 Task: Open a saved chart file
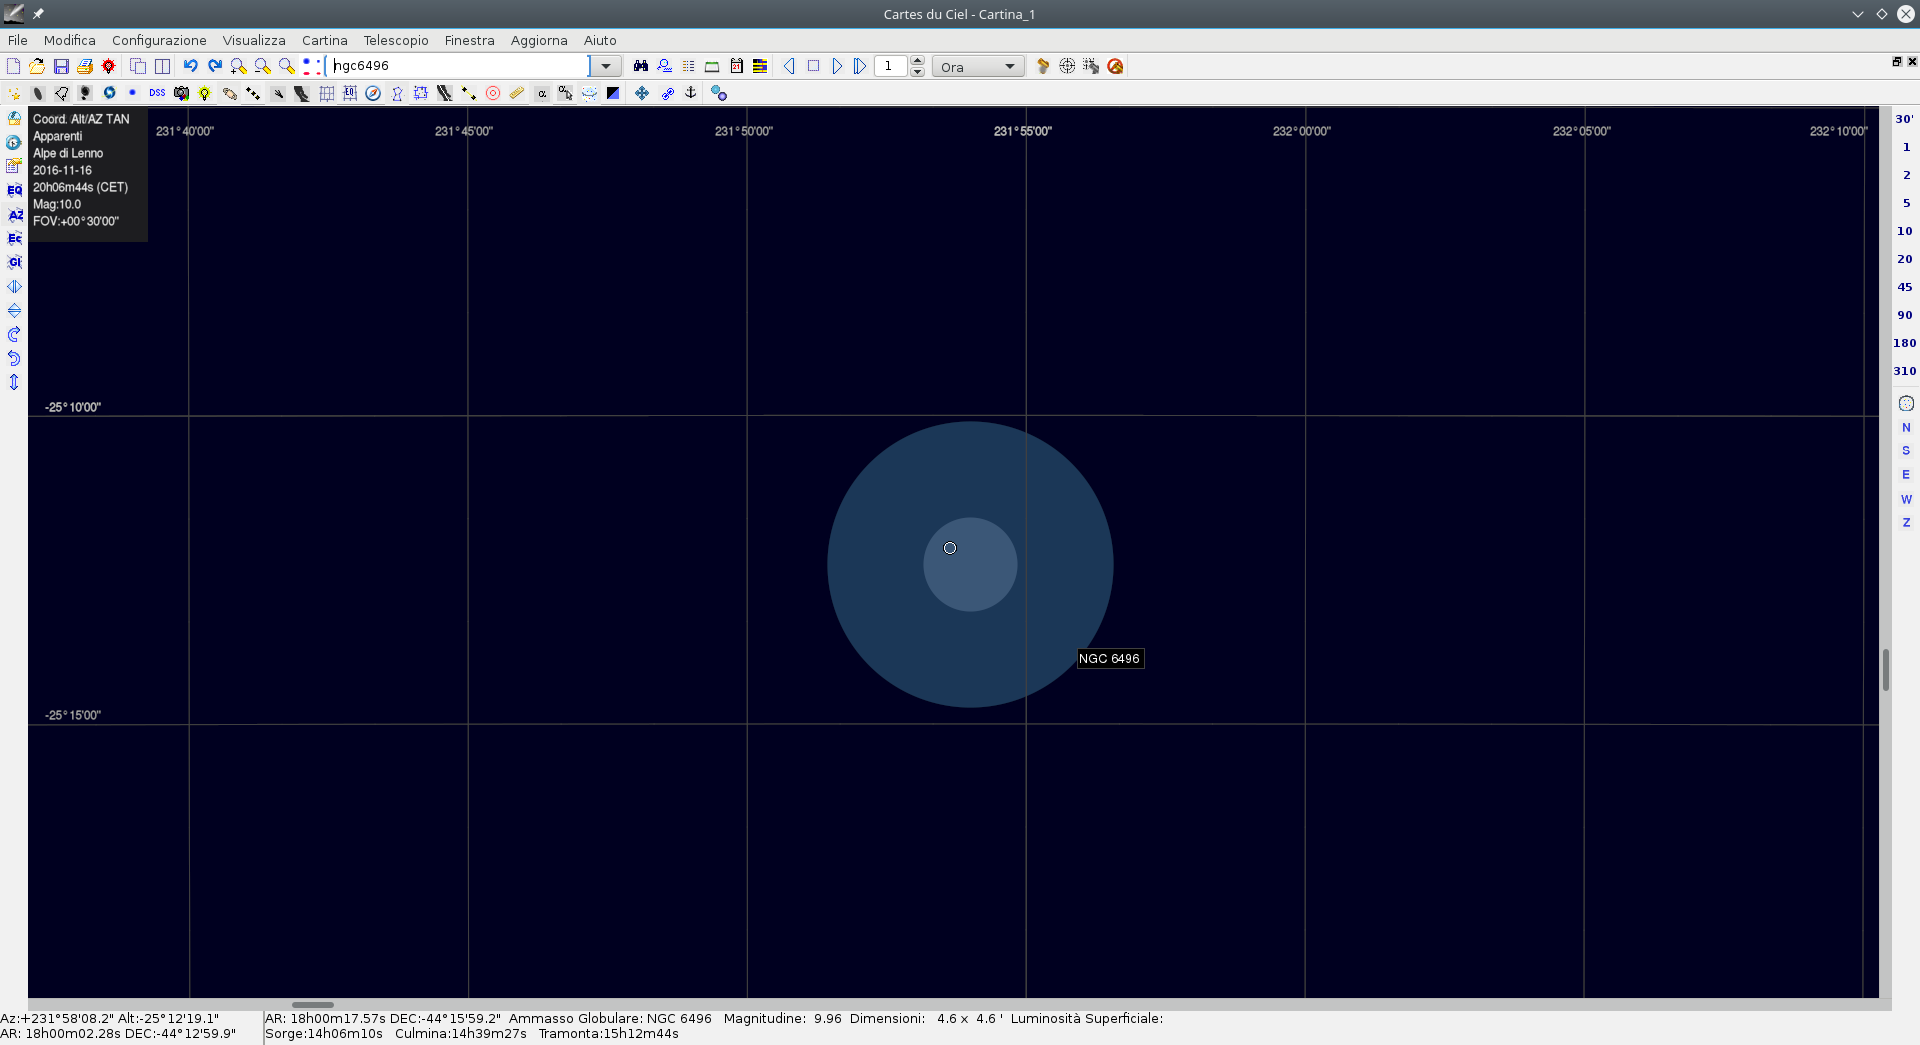37,66
